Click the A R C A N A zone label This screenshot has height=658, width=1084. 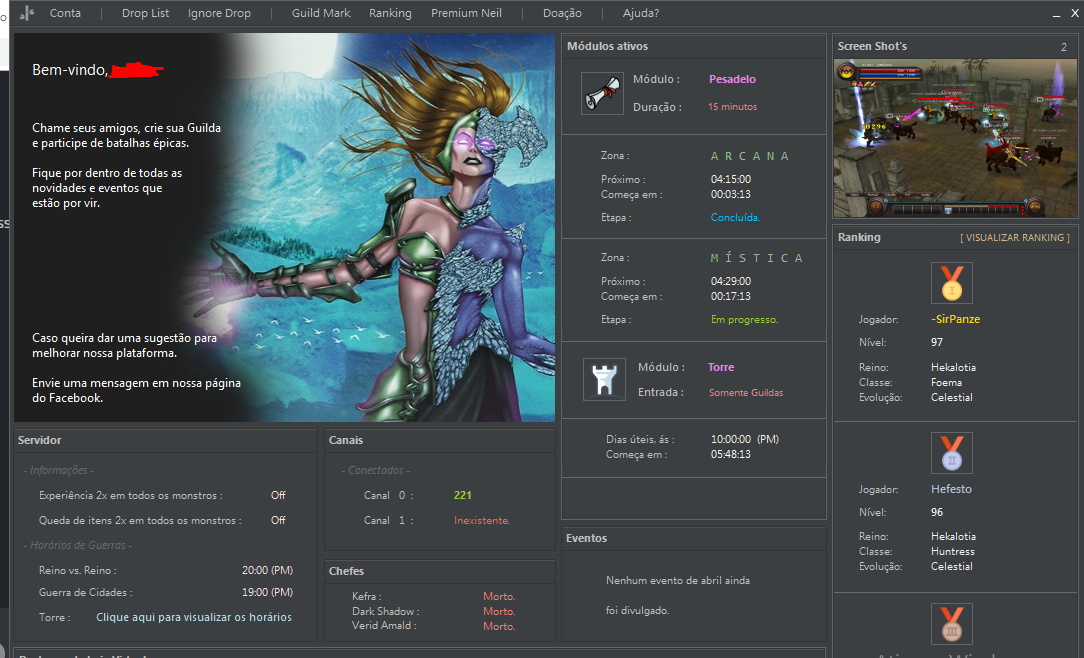pos(750,156)
